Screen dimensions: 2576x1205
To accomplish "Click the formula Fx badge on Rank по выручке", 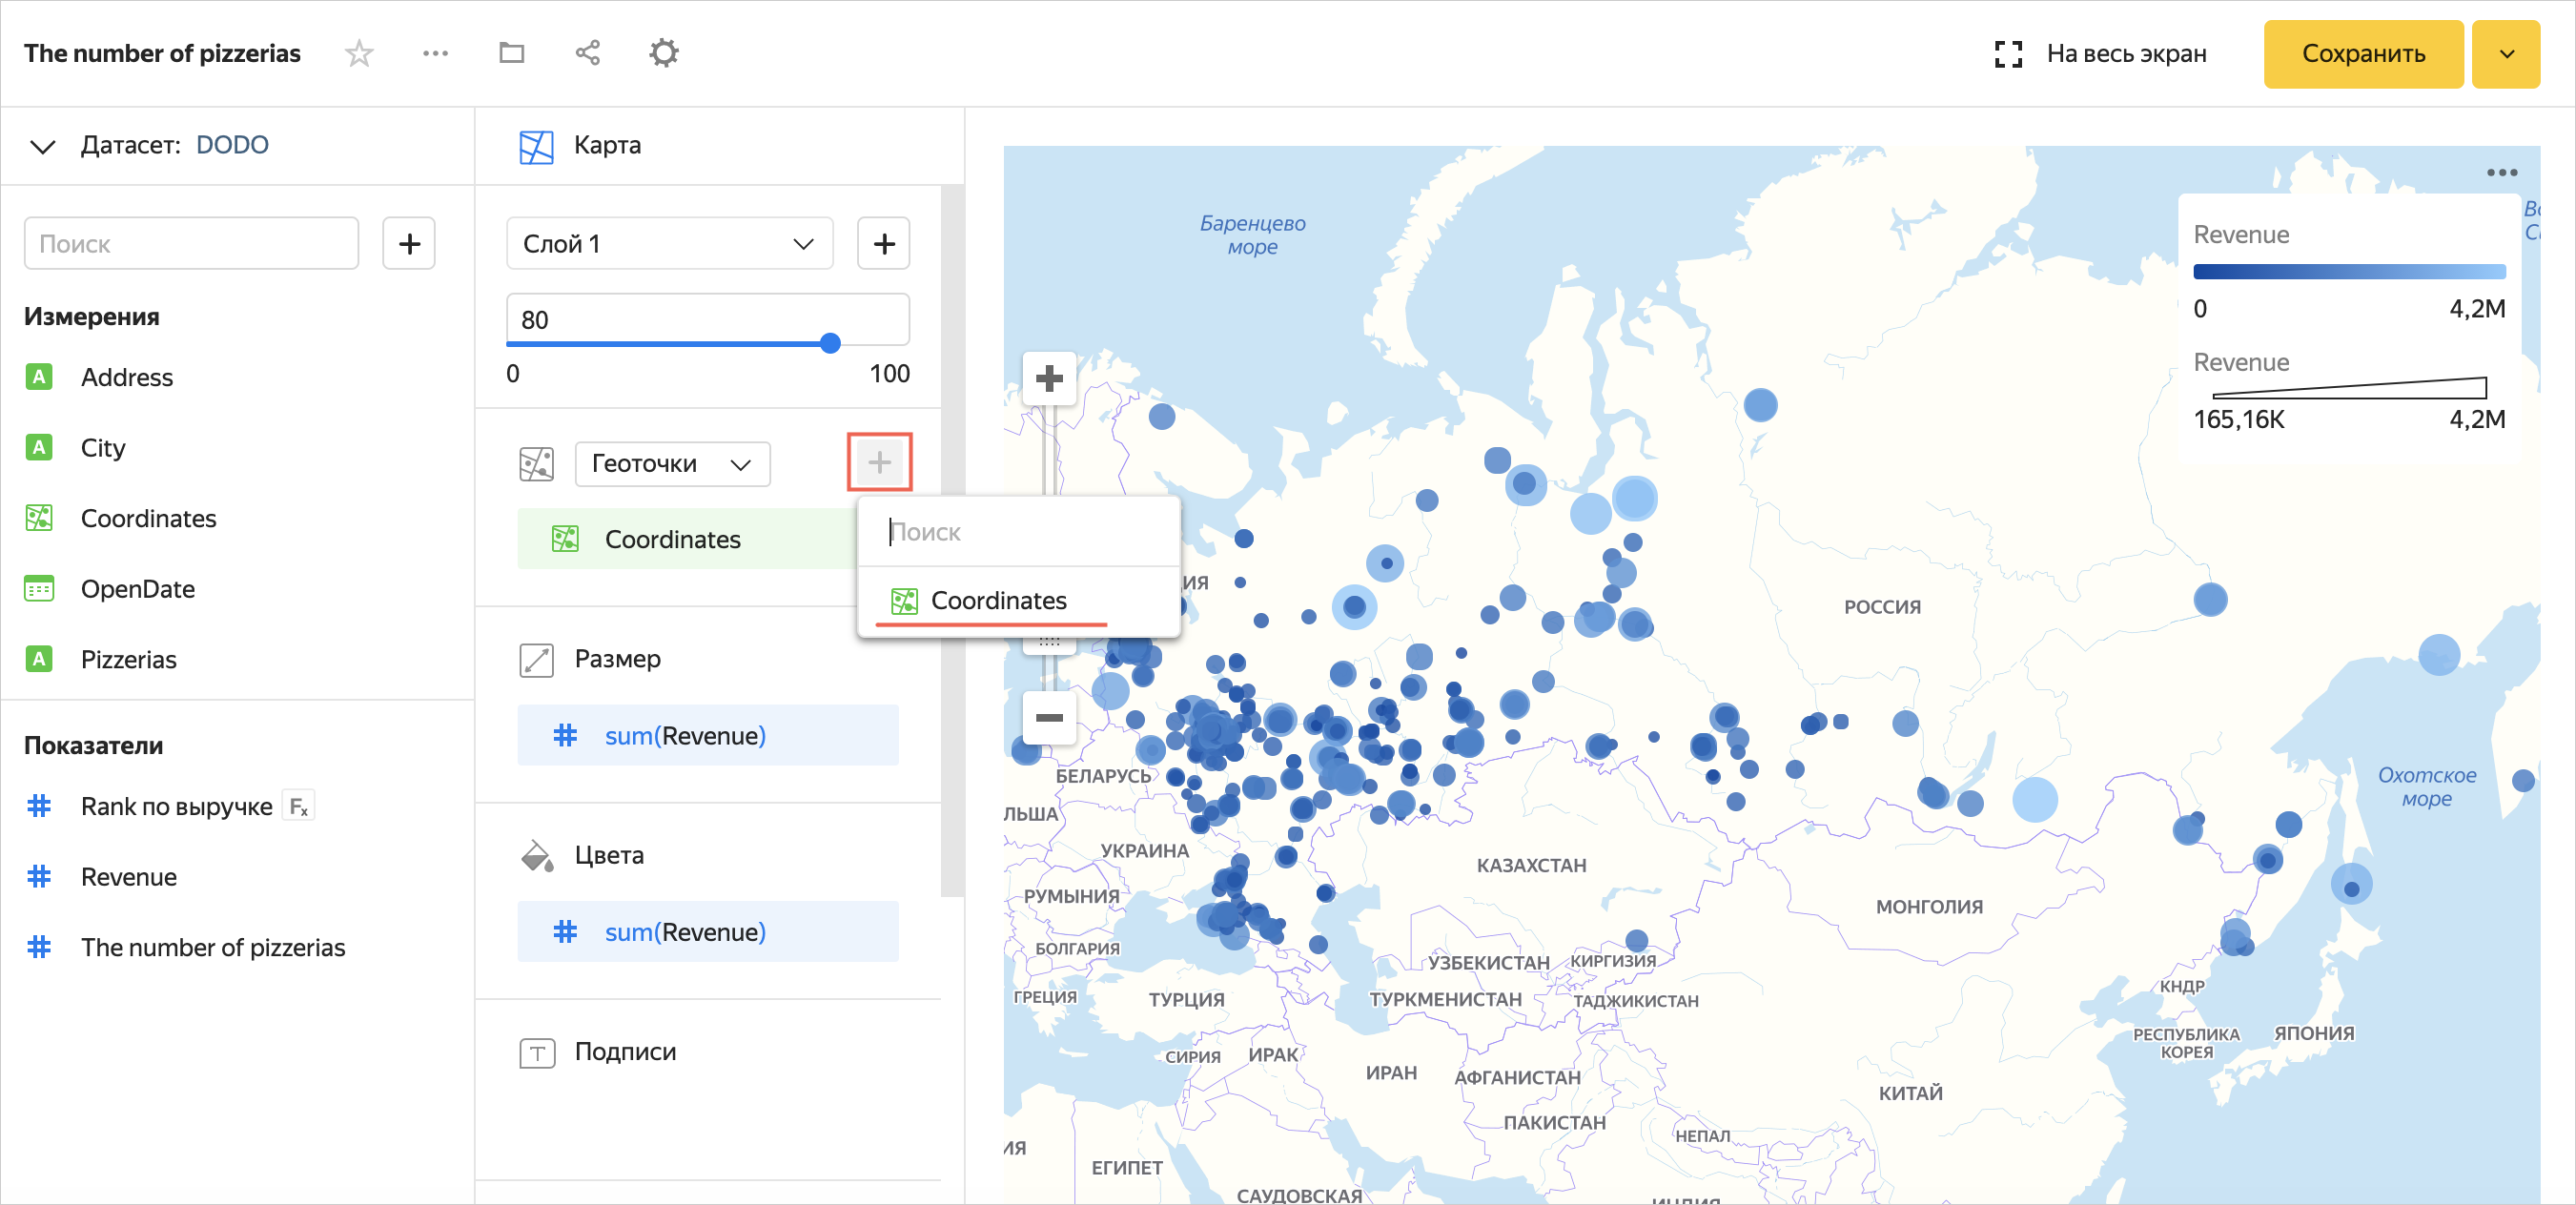I will 298,807.
